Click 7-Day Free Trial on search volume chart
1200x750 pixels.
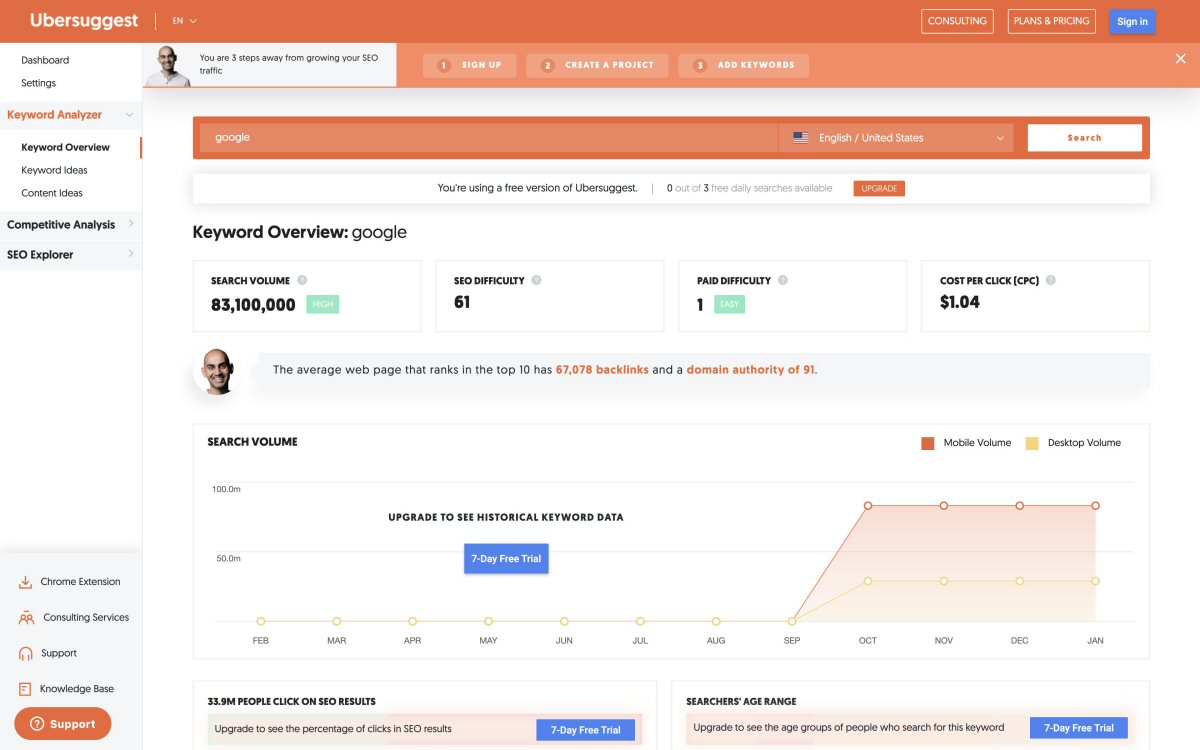506,558
